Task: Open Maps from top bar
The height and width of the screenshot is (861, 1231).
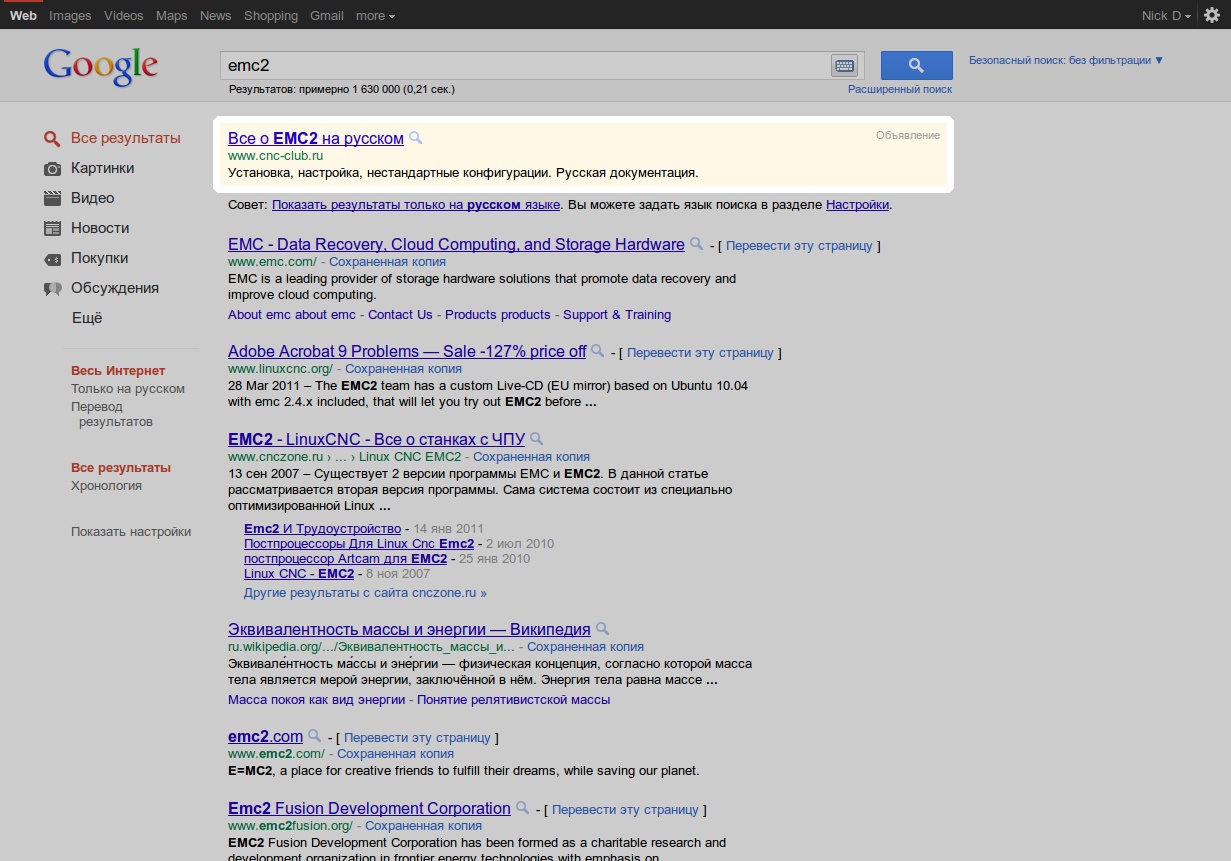Action: pos(172,15)
